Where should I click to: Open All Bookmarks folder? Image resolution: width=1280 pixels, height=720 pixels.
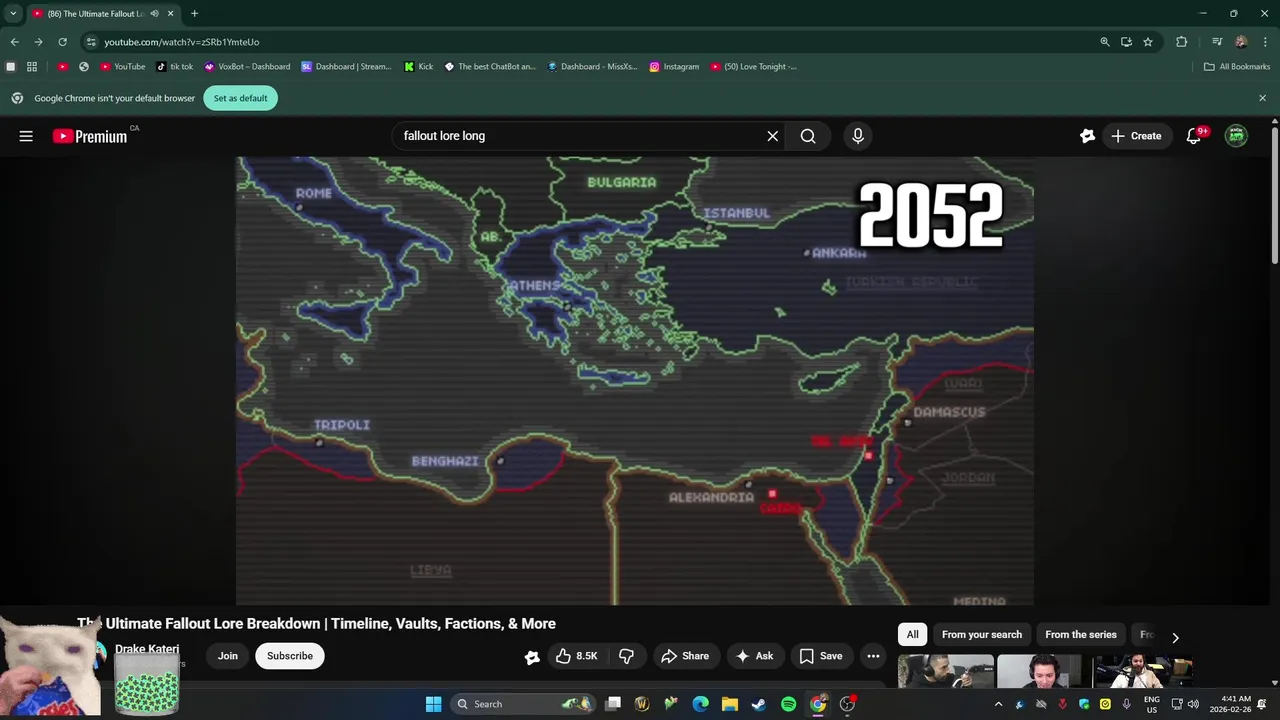[x=1237, y=67]
